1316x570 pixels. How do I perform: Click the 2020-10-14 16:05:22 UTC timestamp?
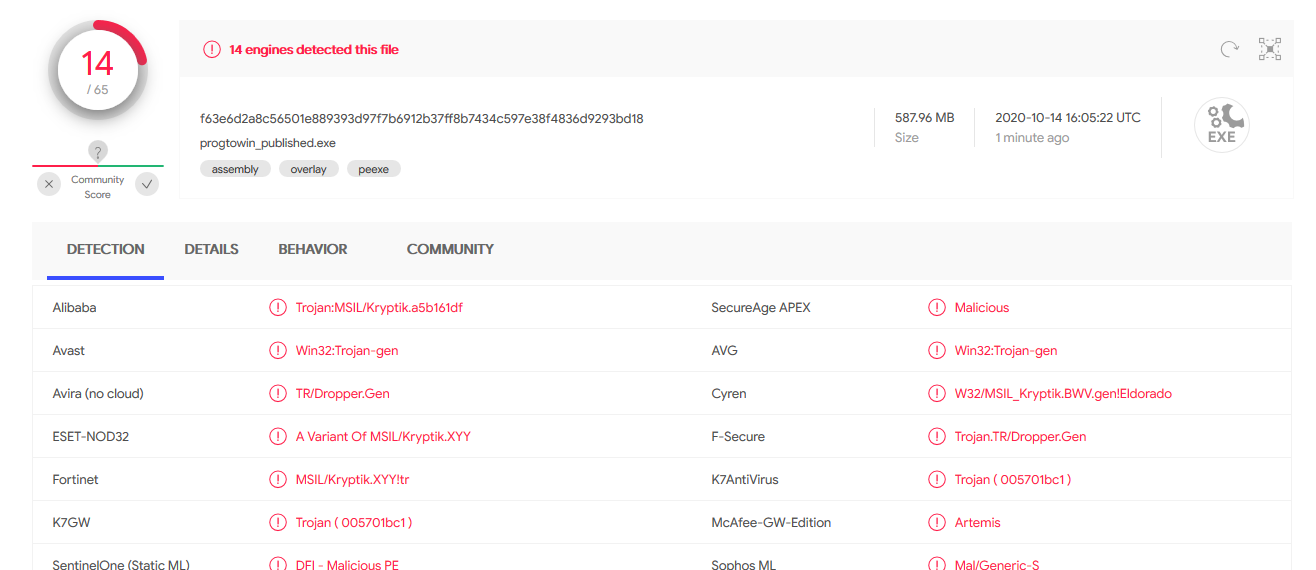coord(1068,117)
